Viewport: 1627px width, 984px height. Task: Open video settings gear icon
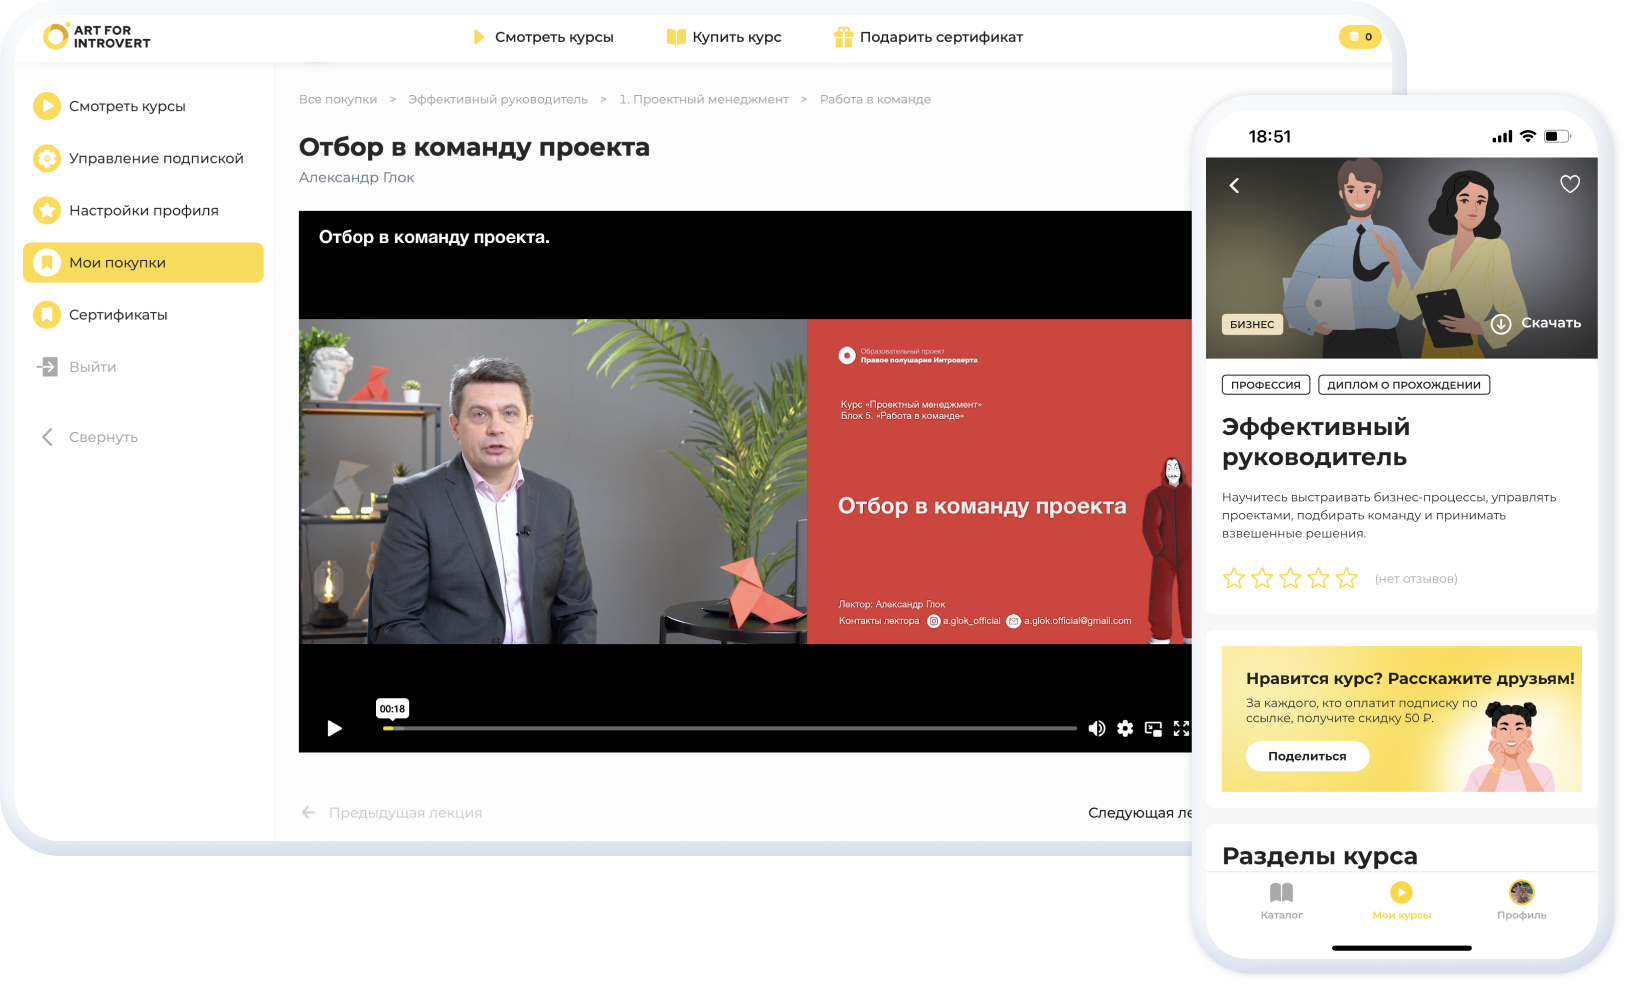point(1125,728)
